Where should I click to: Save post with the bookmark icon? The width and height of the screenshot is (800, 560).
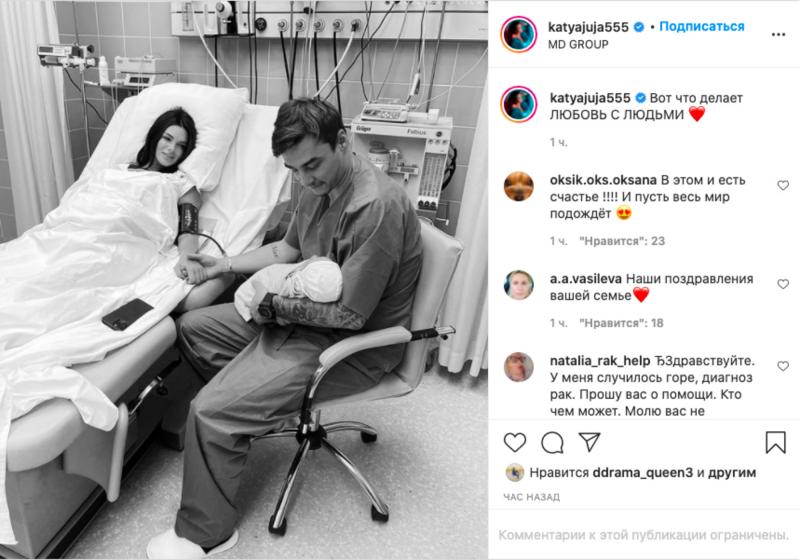coord(775,442)
